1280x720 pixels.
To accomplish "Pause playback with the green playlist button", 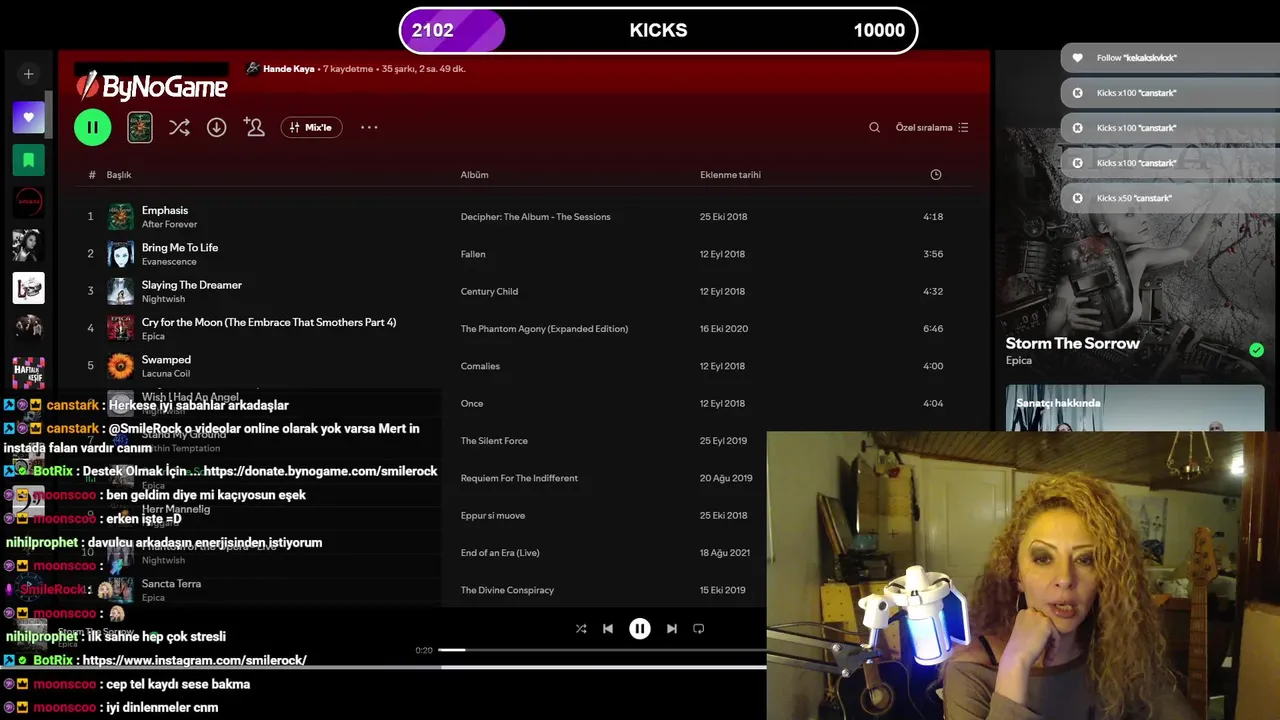I will click(92, 127).
